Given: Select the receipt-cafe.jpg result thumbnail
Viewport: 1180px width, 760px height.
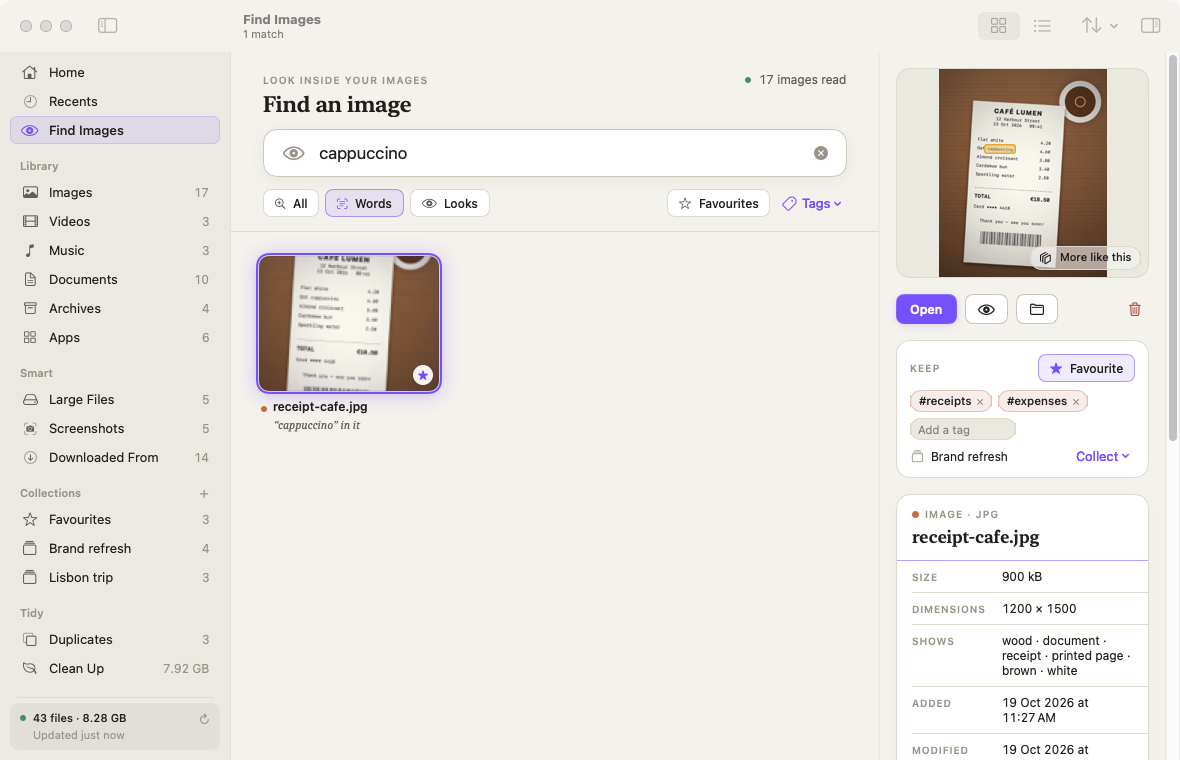Looking at the screenshot, I should coord(349,324).
